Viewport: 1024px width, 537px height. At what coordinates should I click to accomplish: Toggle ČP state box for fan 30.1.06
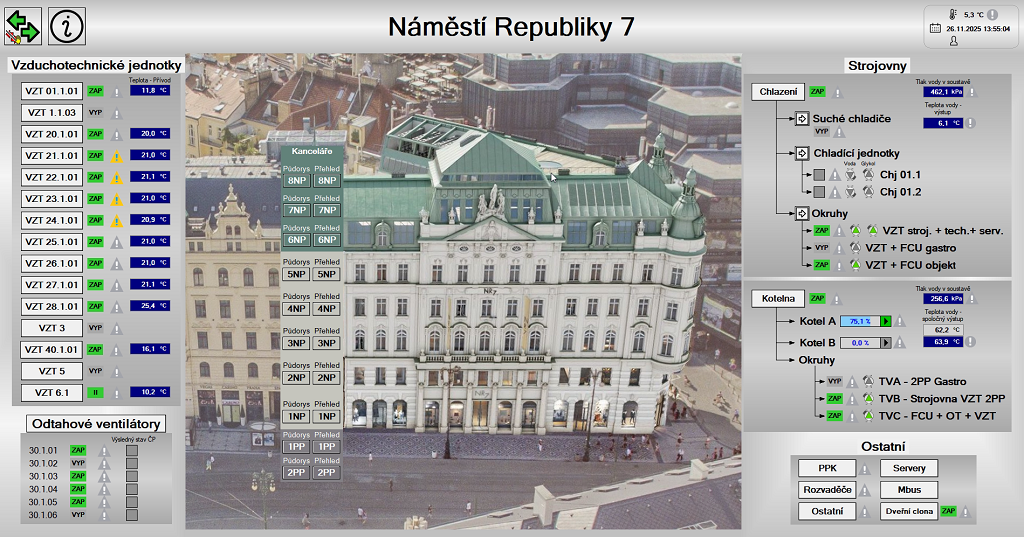coord(132,515)
